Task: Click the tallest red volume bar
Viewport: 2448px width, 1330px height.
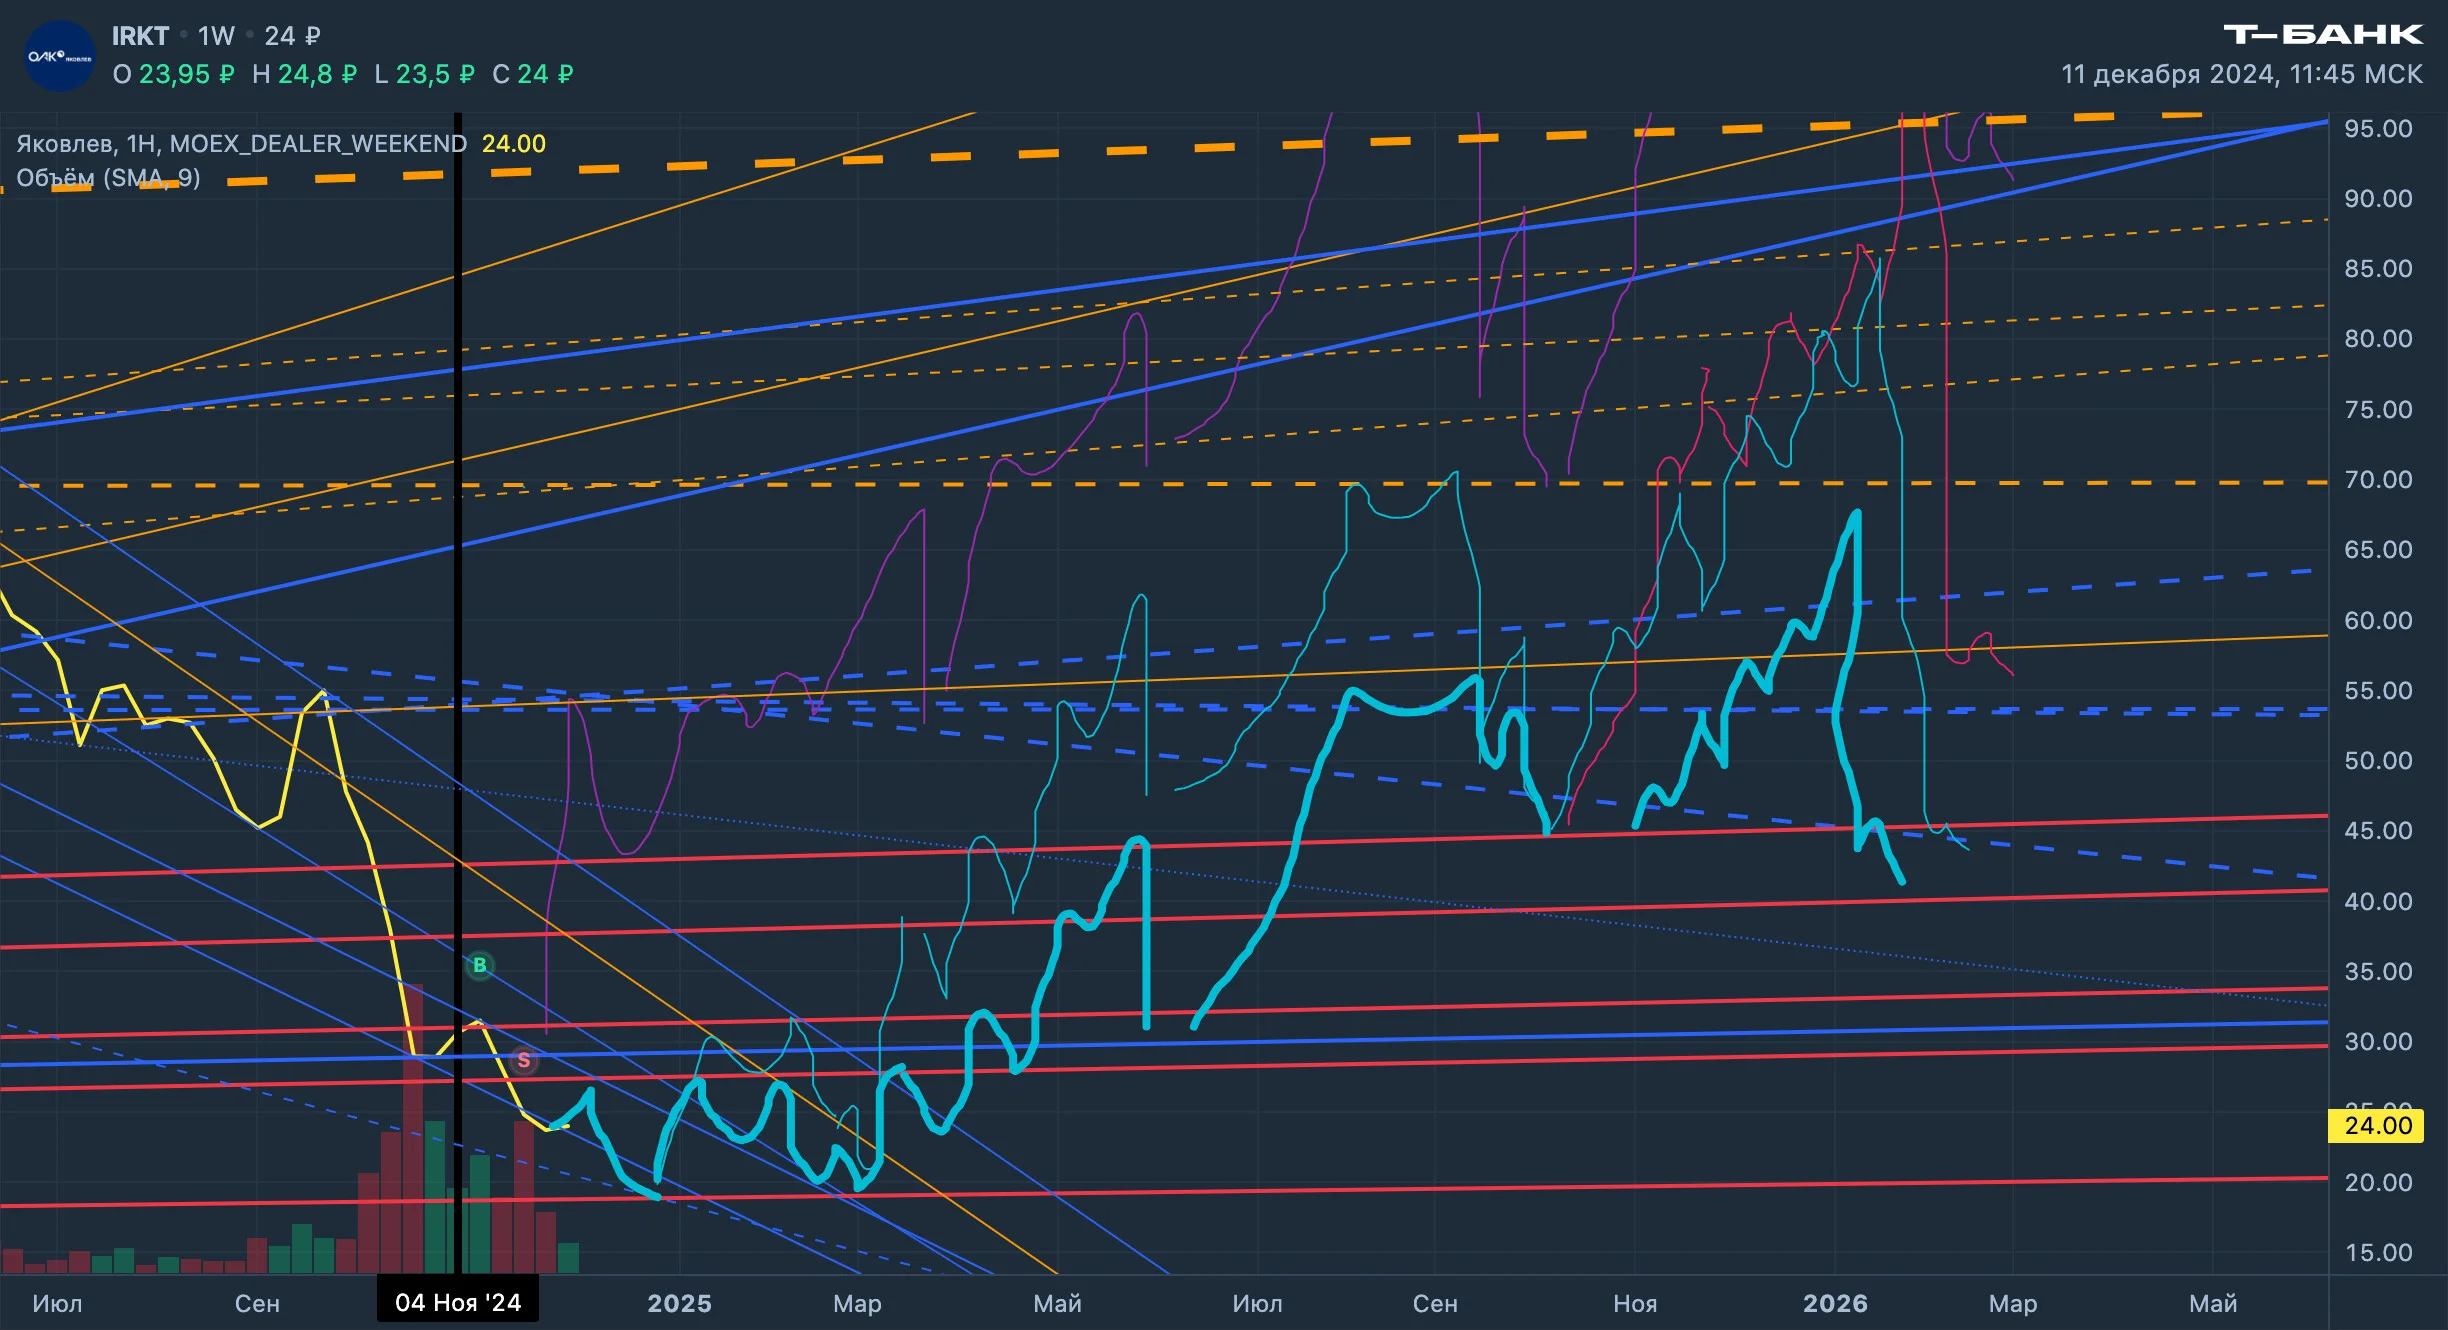Action: coord(413,1128)
